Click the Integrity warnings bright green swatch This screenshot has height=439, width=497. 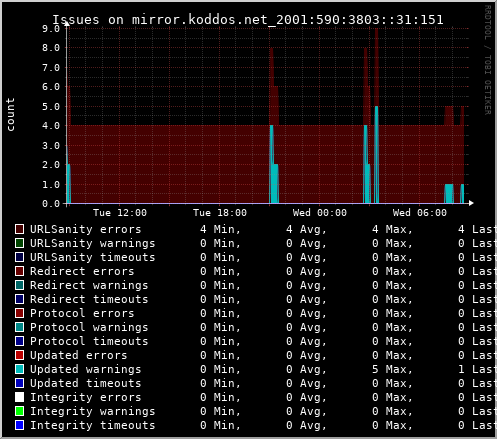pyautogui.click(x=19, y=411)
